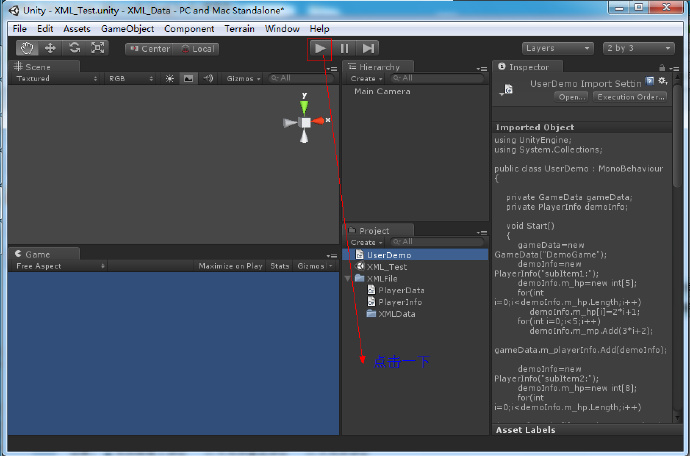This screenshot has width=690, height=456.
Task: Open the GameObject menu
Action: tap(127, 29)
